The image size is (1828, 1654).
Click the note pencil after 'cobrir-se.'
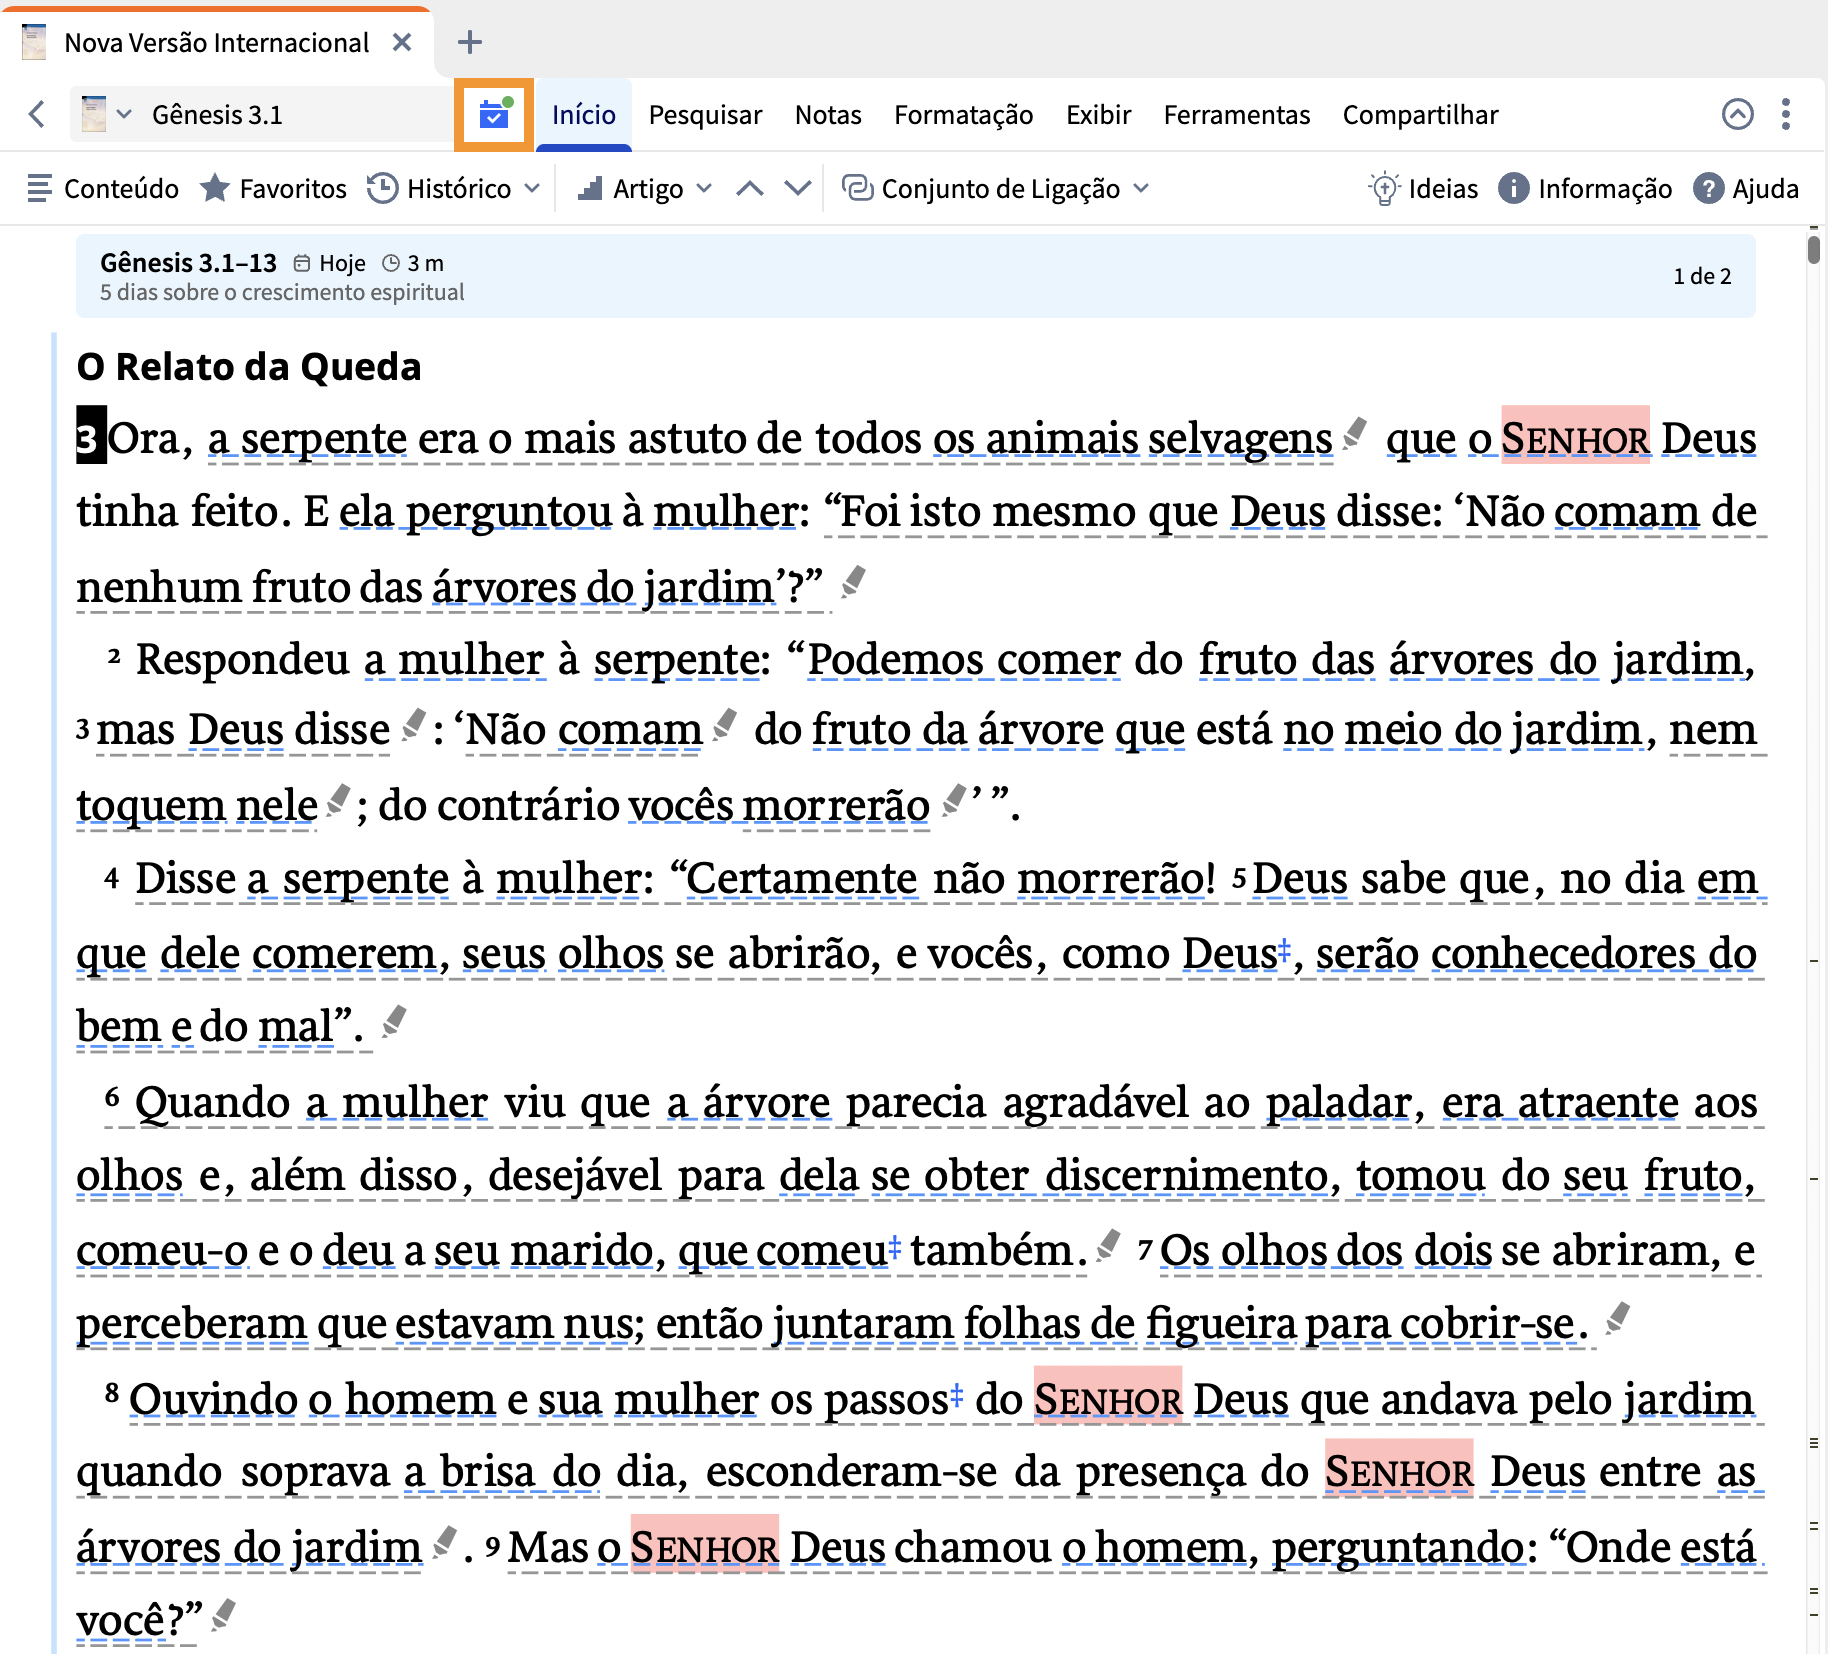click(x=1618, y=1318)
